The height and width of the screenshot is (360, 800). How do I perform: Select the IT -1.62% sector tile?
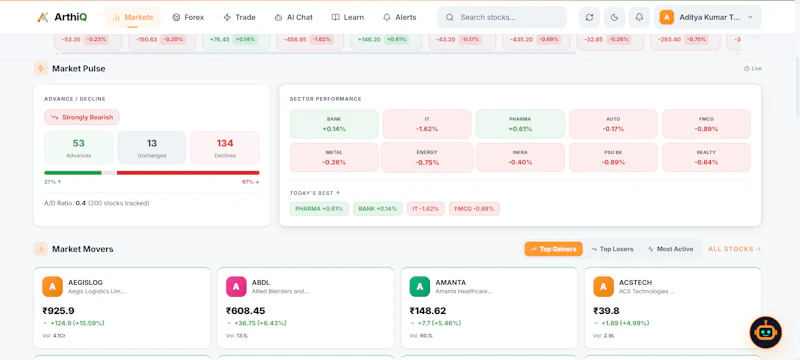pos(427,124)
